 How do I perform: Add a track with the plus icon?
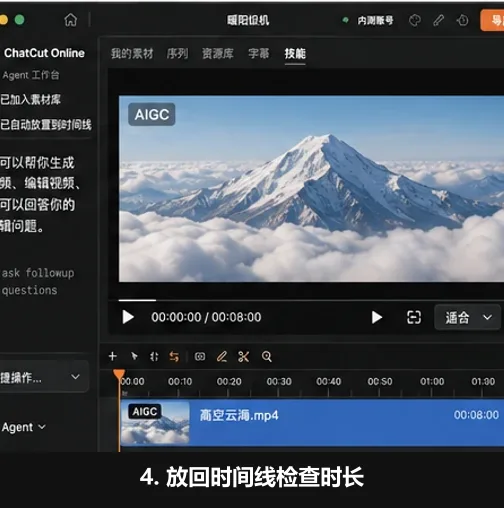[x=113, y=356]
